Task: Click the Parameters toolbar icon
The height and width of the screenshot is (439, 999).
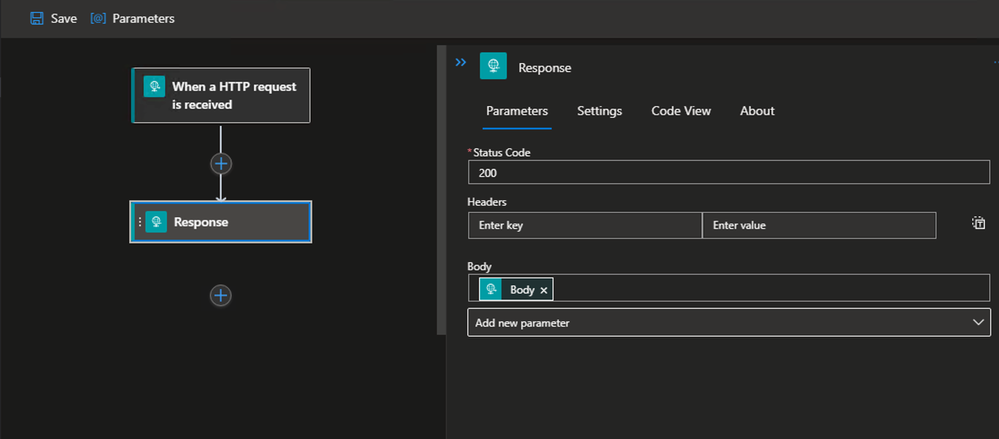Action: (x=98, y=18)
